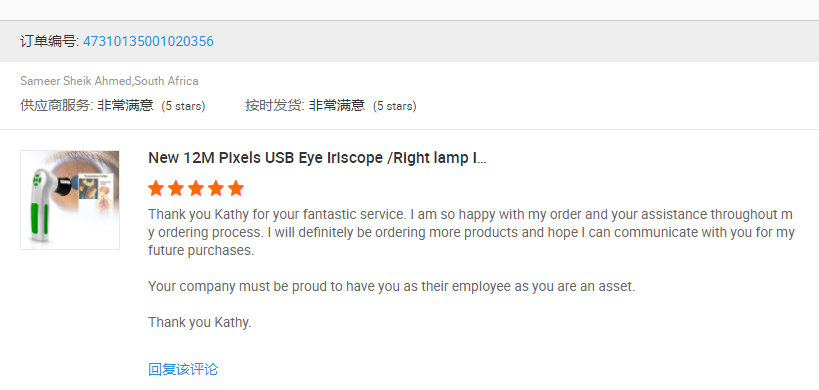The width and height of the screenshot is (819, 390).
Task: Open order number 47310135001020356 link
Action: pyautogui.click(x=148, y=41)
